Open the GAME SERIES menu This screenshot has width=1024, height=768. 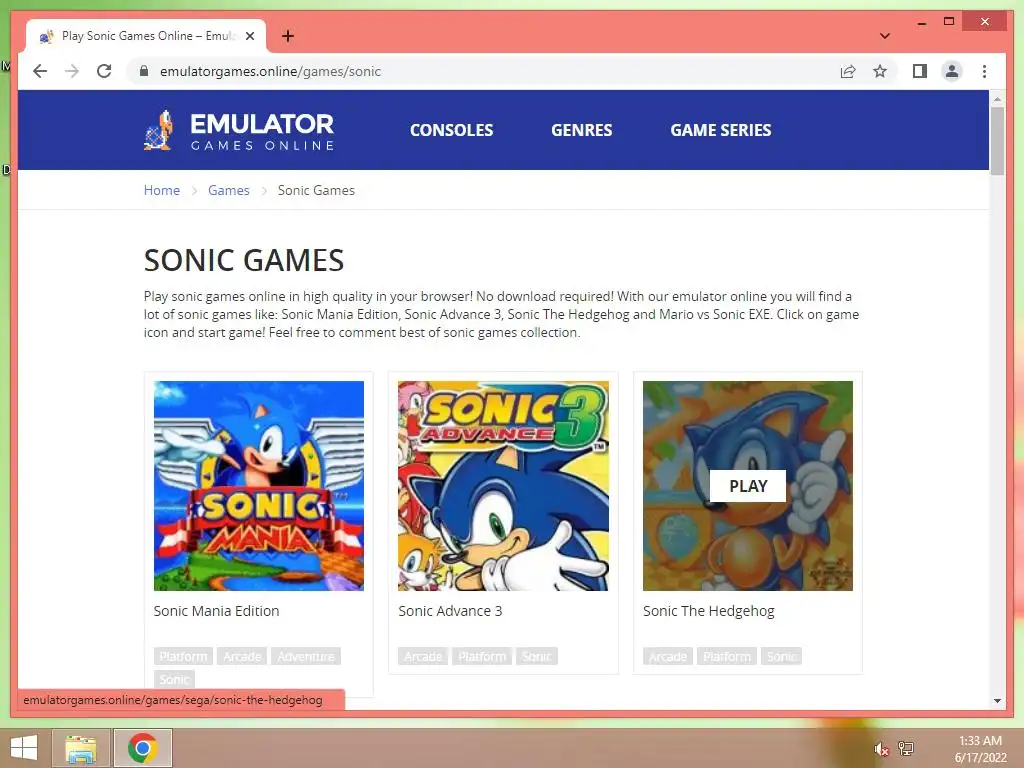tap(720, 130)
